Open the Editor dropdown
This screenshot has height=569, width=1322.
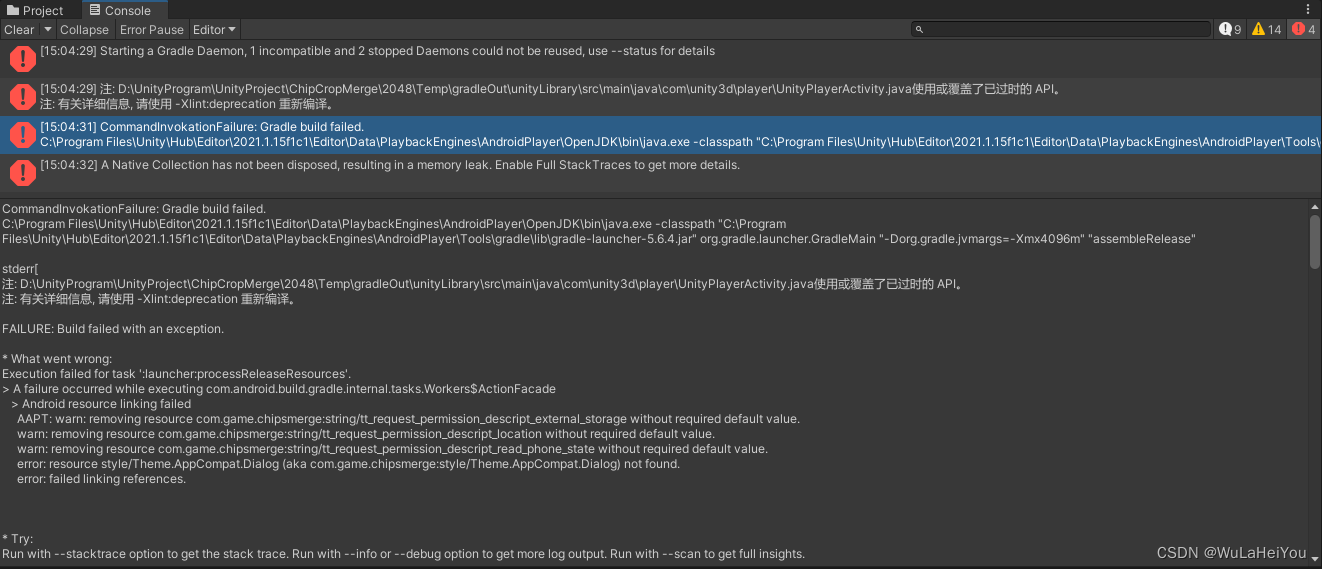tap(214, 30)
